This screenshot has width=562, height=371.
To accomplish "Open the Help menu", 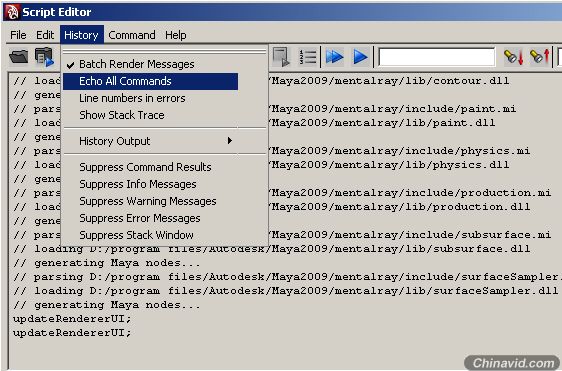I will (x=176, y=35).
